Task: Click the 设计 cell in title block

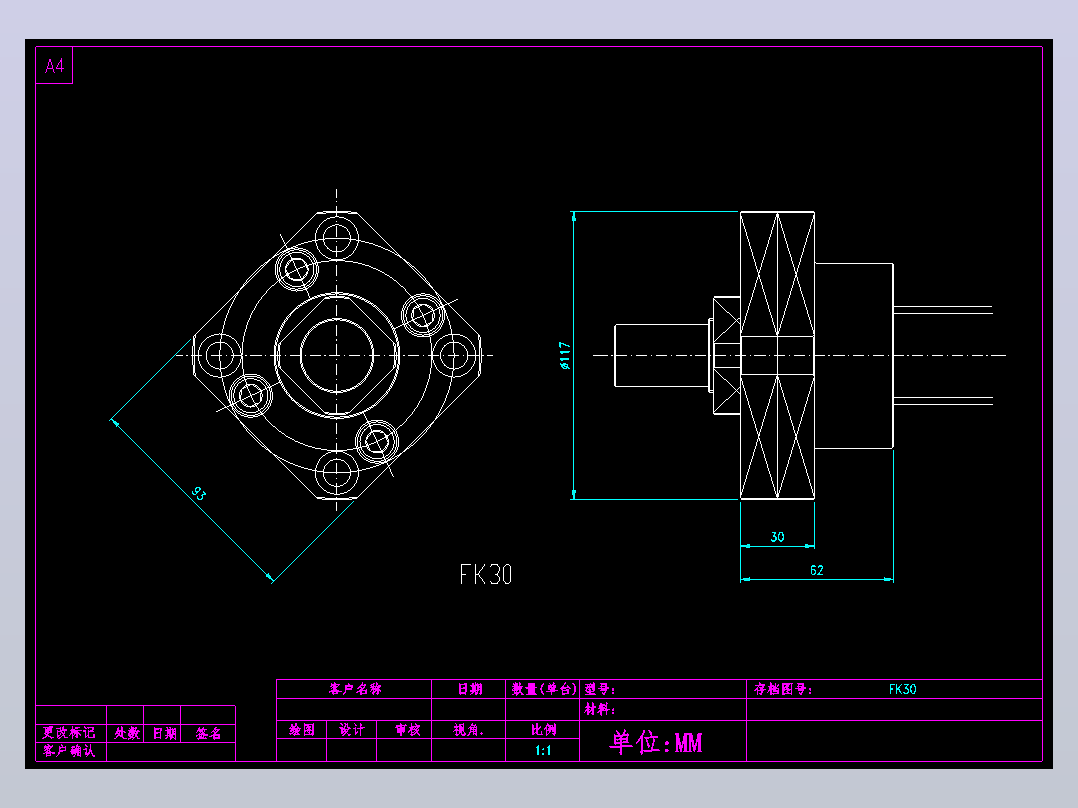Action: 352,730
